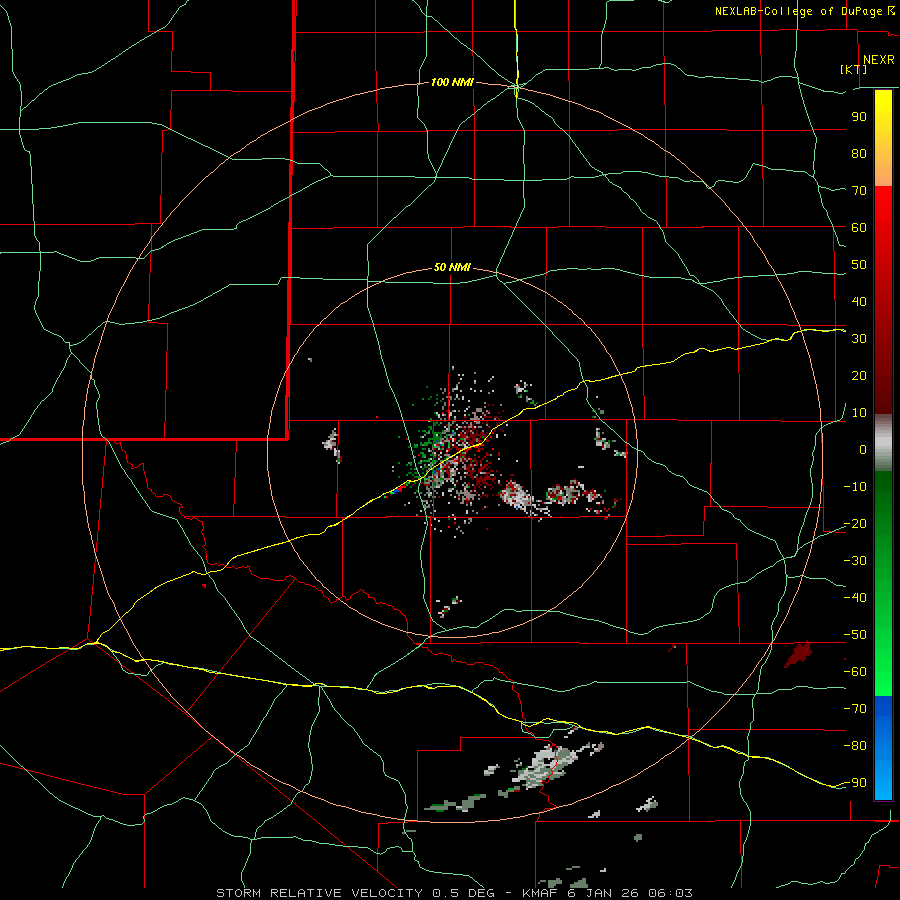Click the -80 value on the velocity scale
The image size is (900, 900).
pos(855,746)
